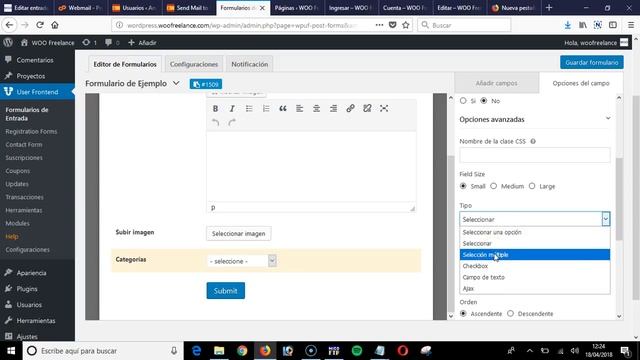Choose 'Checkbox' type option
The height and width of the screenshot is (360, 640).
point(535,266)
